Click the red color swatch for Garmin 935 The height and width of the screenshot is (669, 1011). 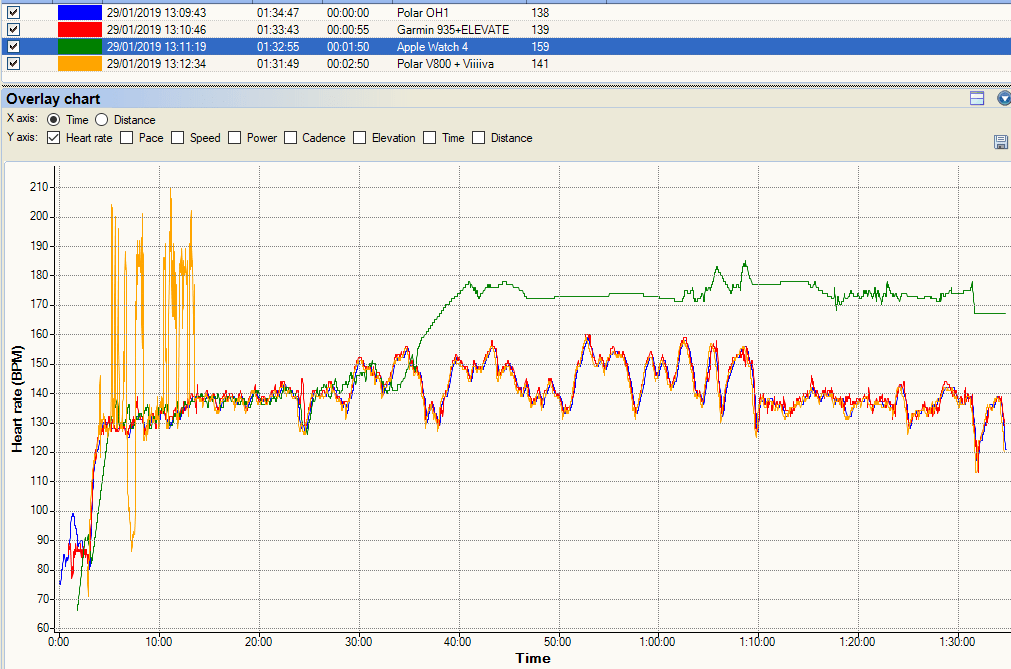[80, 30]
